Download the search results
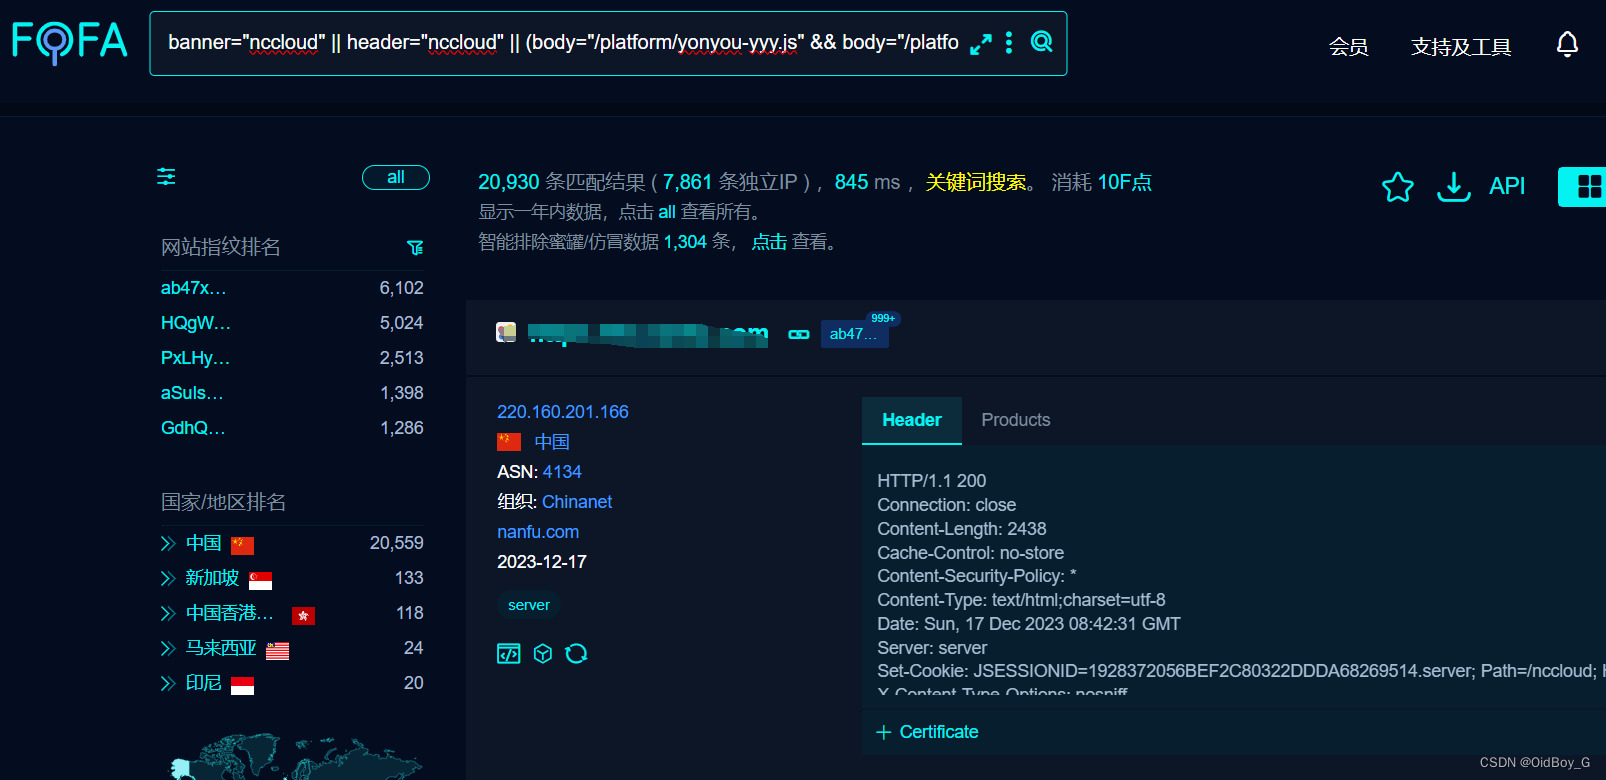The height and width of the screenshot is (780, 1606). click(1453, 186)
